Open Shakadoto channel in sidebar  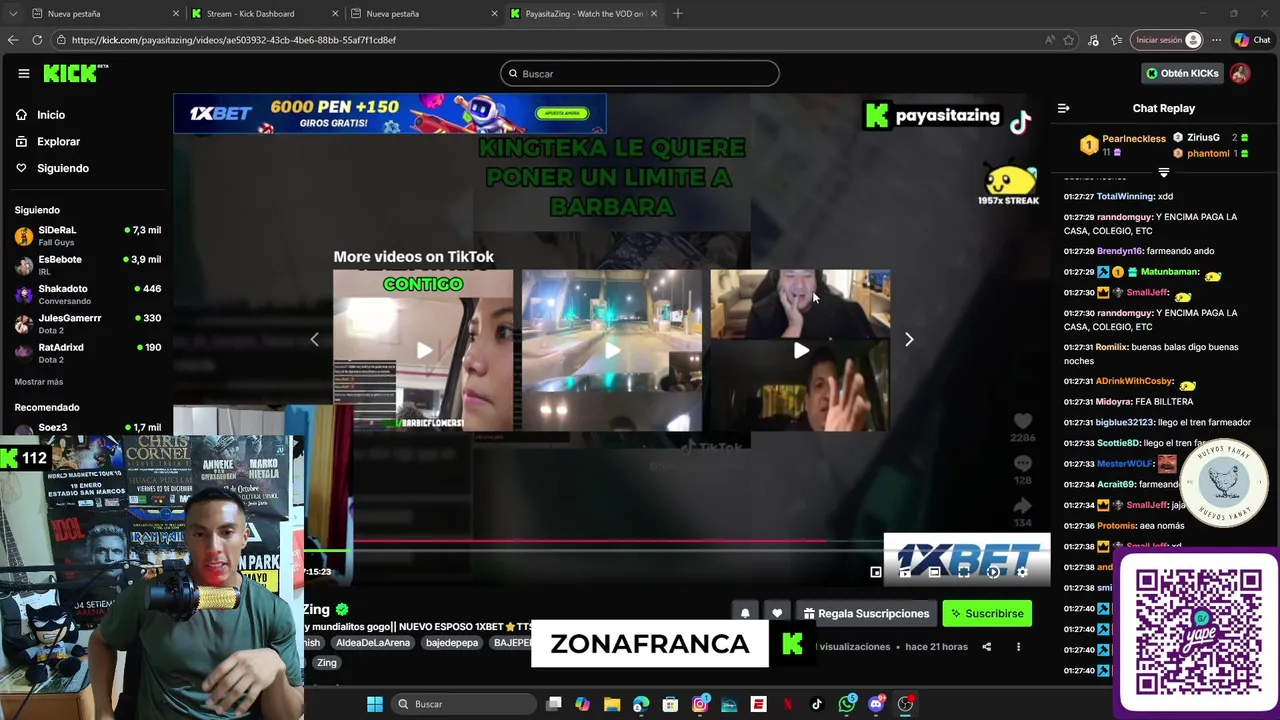click(88, 294)
